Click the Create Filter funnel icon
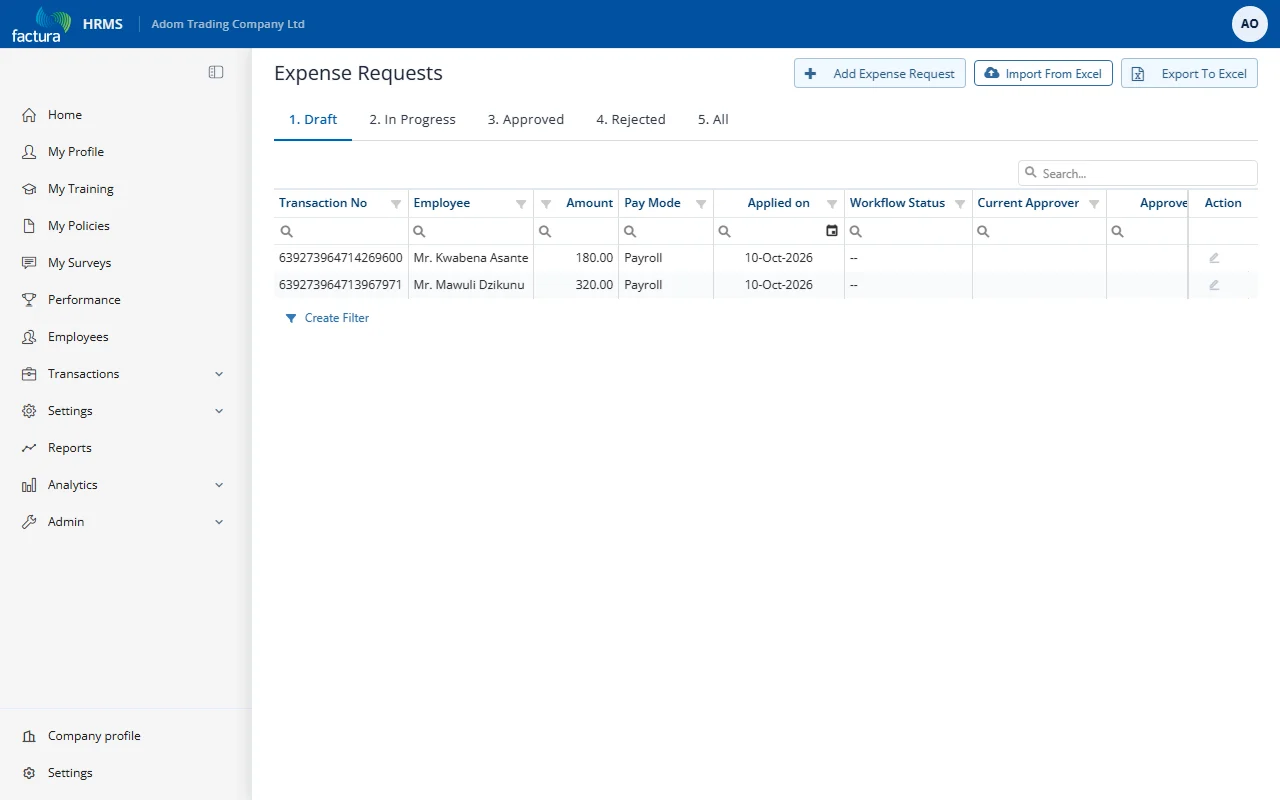Image resolution: width=1280 pixels, height=800 pixels. (291, 318)
